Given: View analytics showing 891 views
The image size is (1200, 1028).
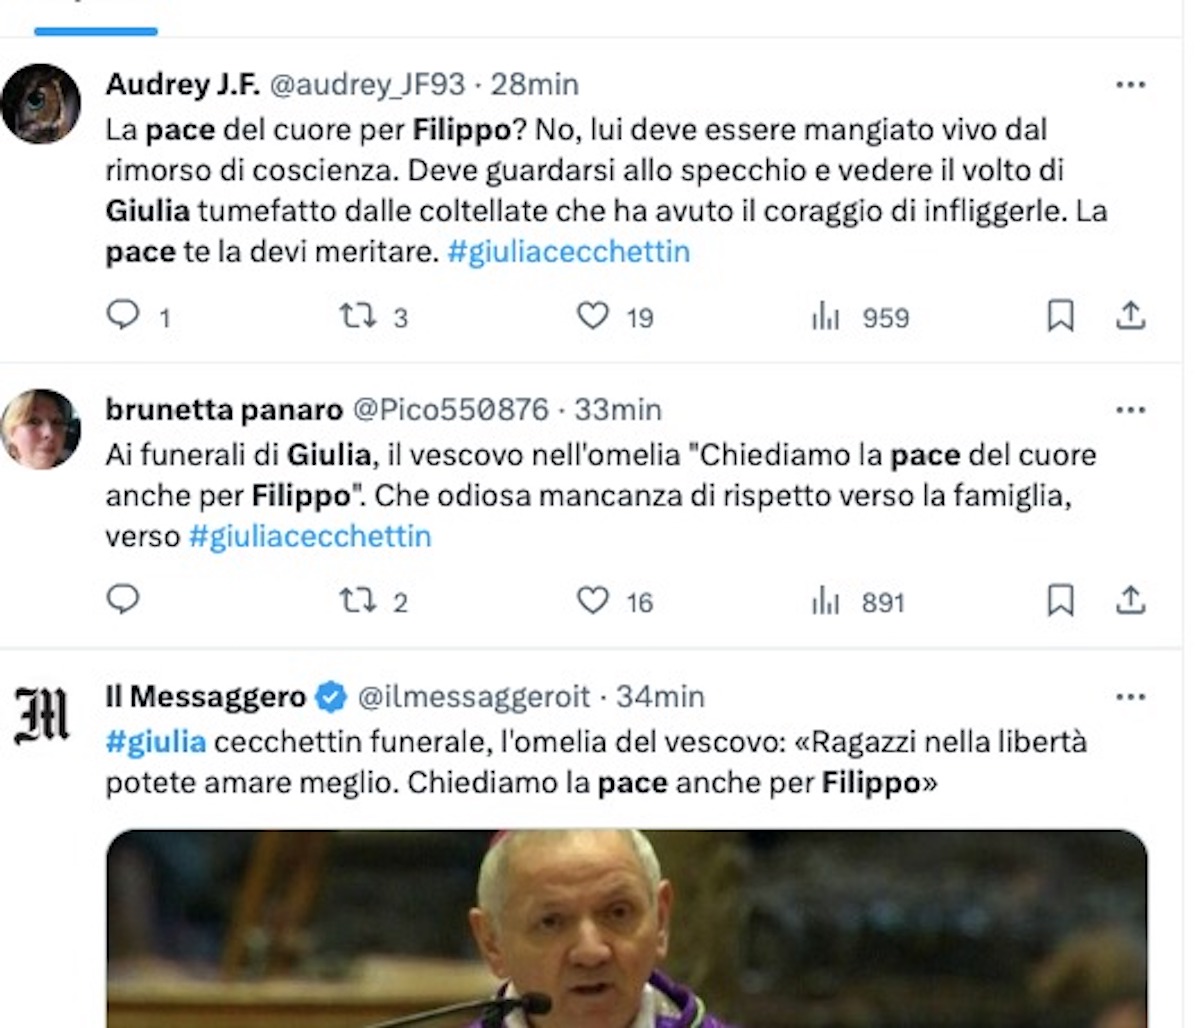Looking at the screenshot, I should coord(858,601).
